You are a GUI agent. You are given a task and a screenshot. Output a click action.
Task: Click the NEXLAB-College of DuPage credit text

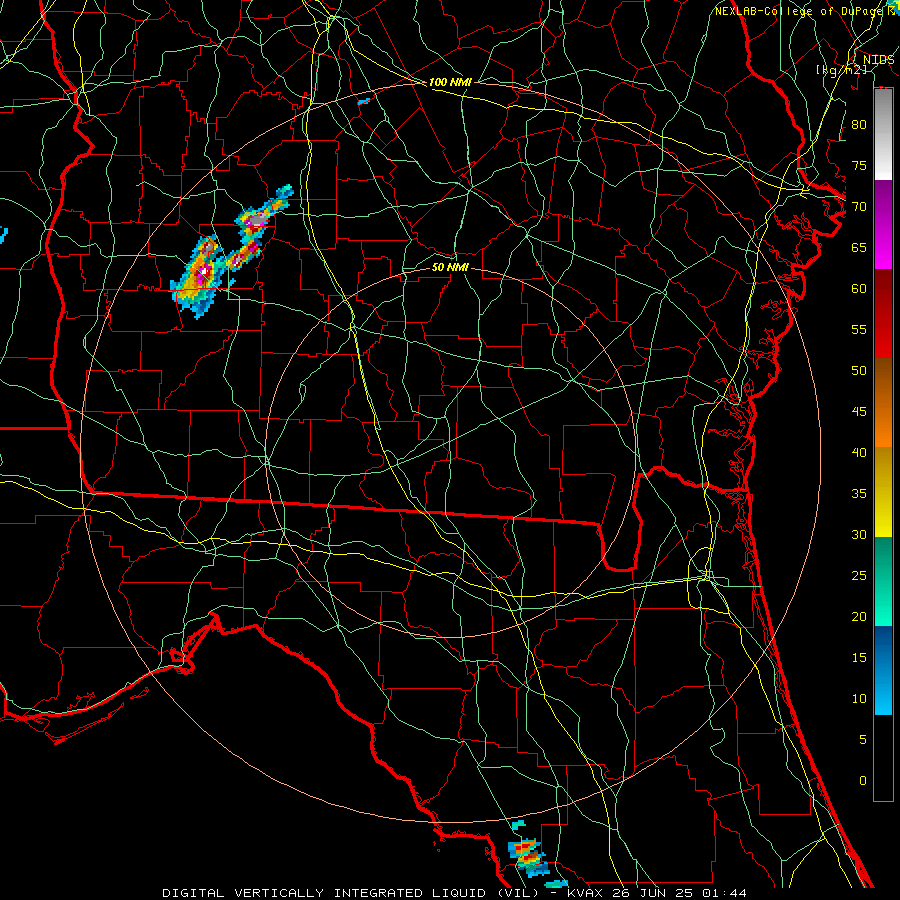[800, 11]
